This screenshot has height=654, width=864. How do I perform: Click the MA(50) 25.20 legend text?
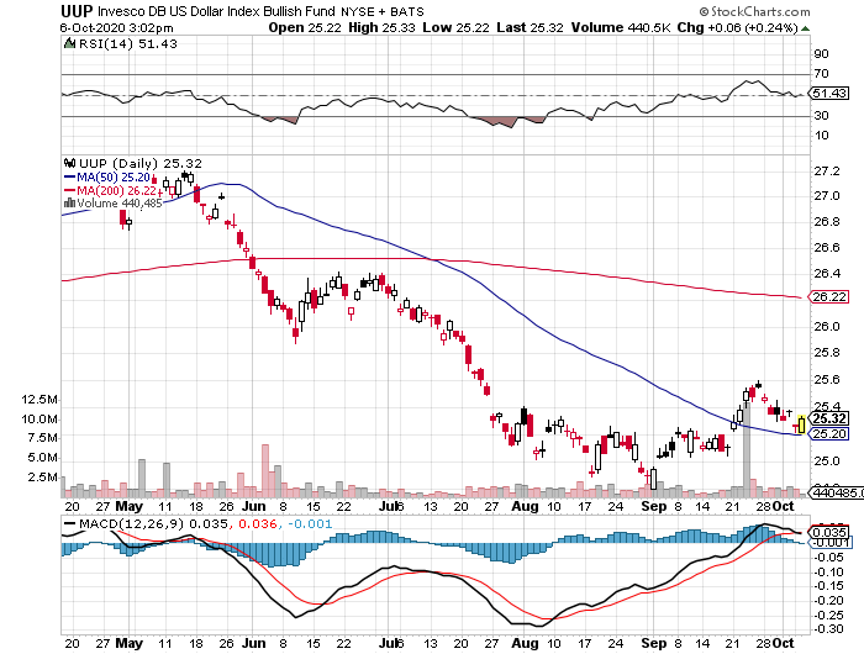[114, 177]
